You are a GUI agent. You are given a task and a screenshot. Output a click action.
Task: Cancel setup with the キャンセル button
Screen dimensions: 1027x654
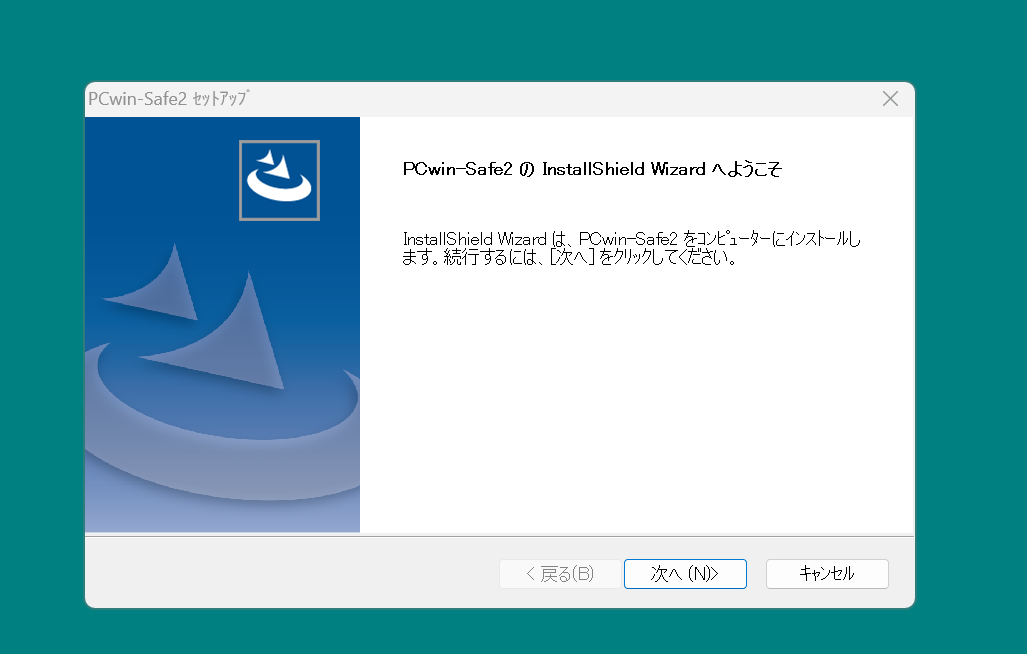tap(827, 573)
